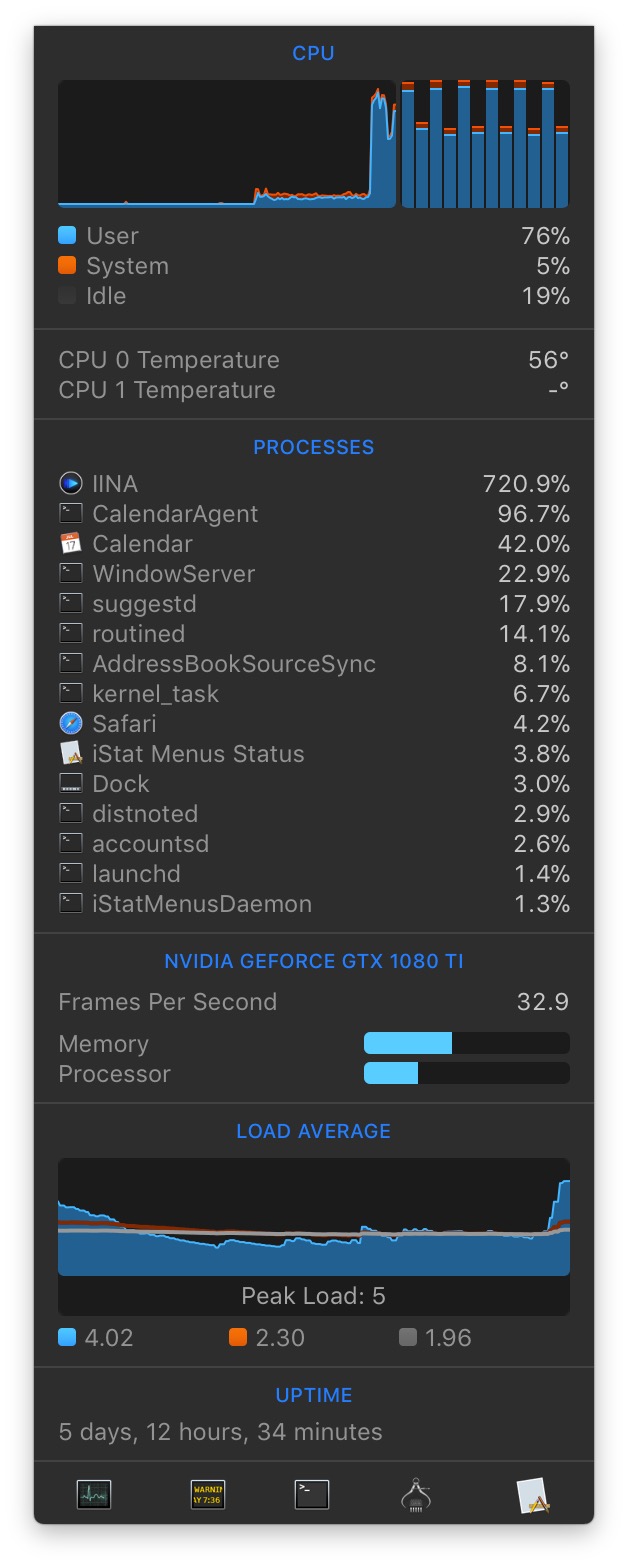
Task: Click the CPU usage history graph
Action: pos(227,144)
